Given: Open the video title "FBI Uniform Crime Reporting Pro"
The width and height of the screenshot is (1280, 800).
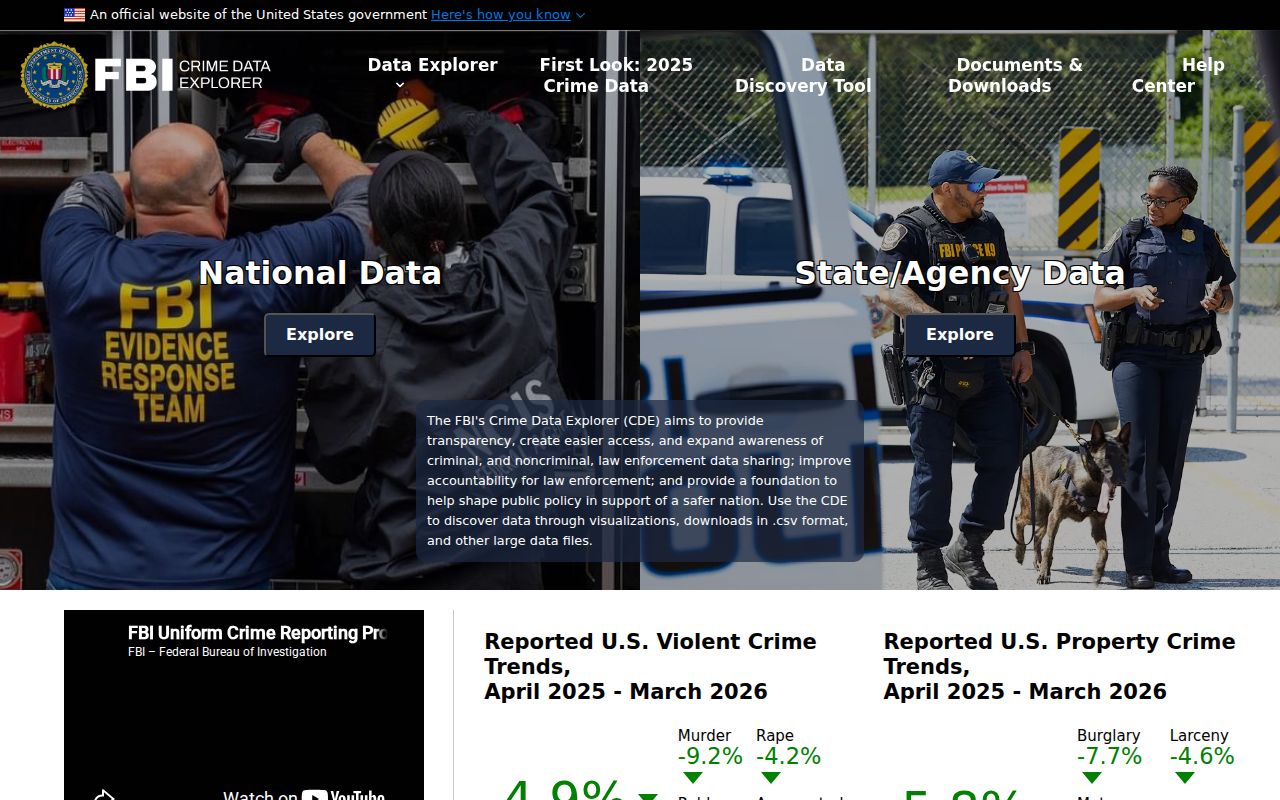Looking at the screenshot, I should 257,633.
